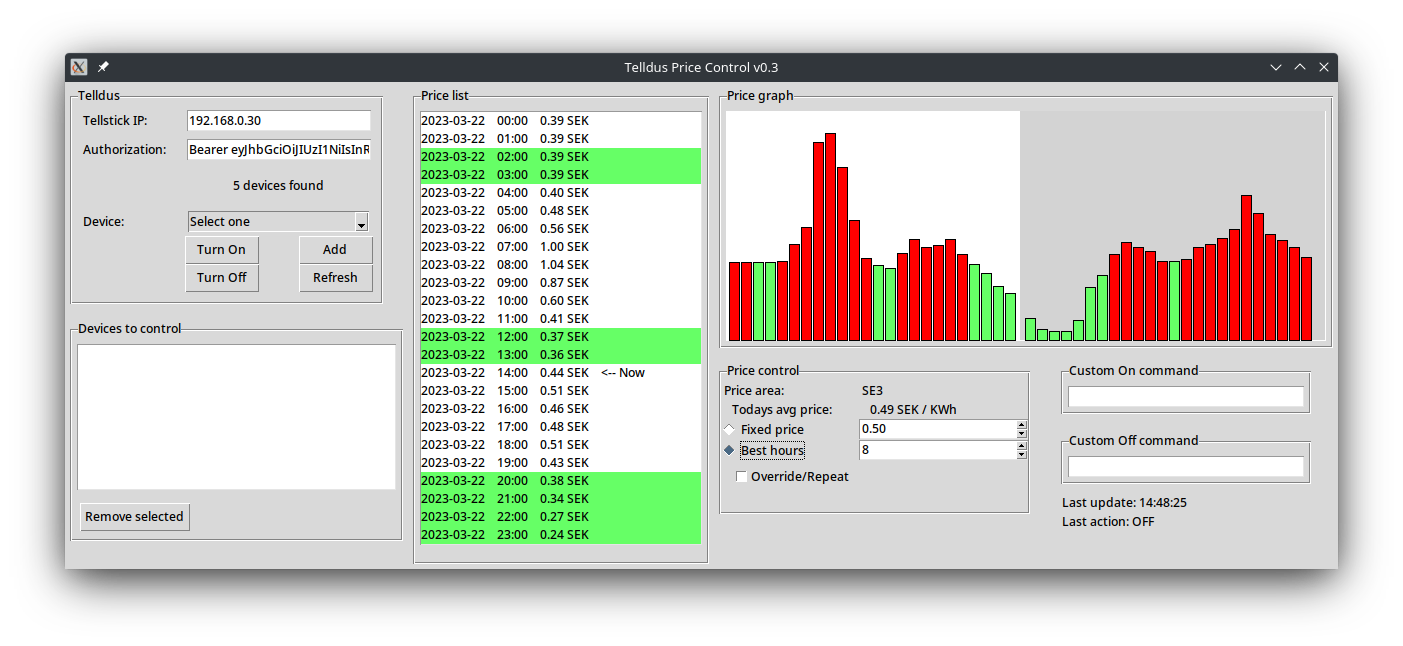
Task: Click the 'Last action: OFF' text
Action: 1108,522
